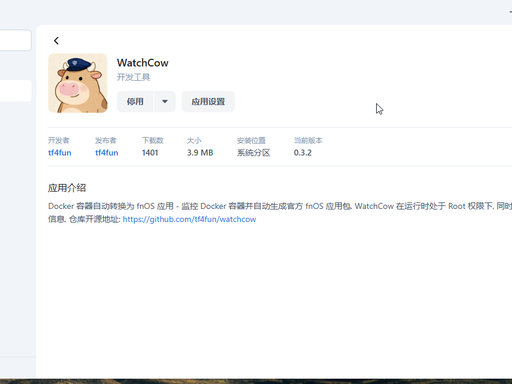Click the size value 3.9 MB
This screenshot has height=384, width=512.
pos(200,153)
